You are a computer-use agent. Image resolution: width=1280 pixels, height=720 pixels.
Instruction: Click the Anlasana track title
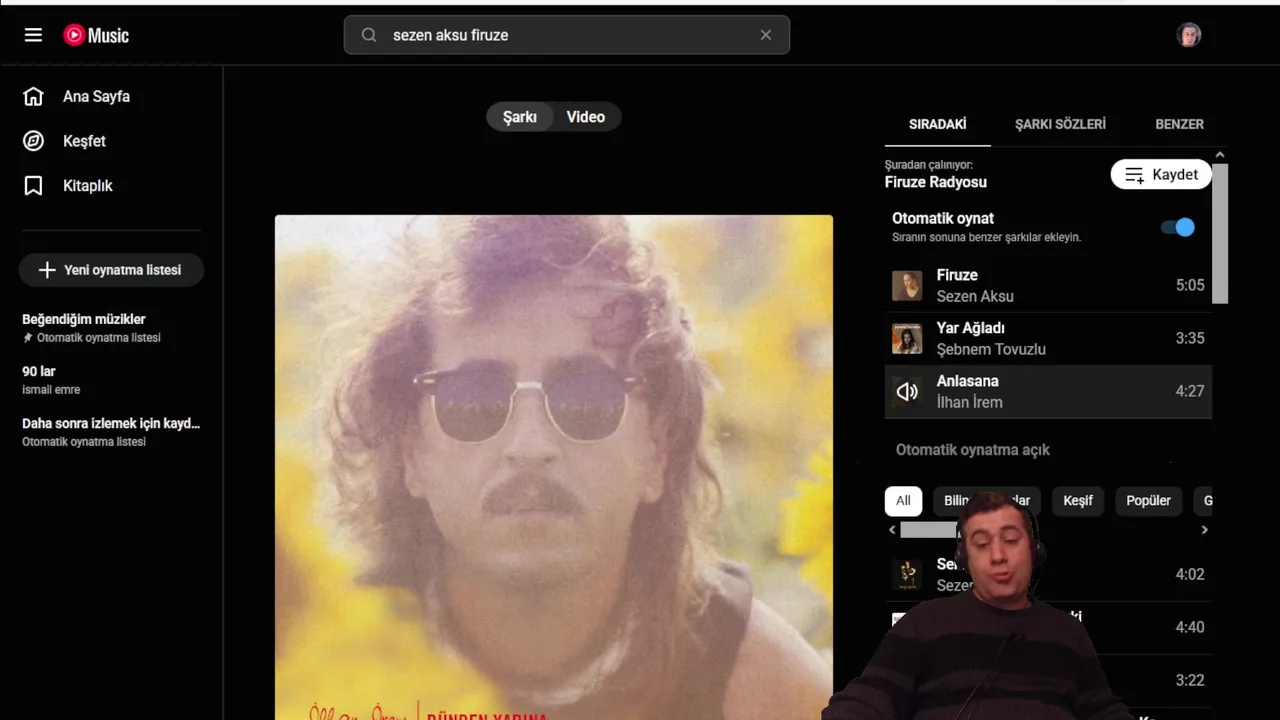[x=967, y=381]
